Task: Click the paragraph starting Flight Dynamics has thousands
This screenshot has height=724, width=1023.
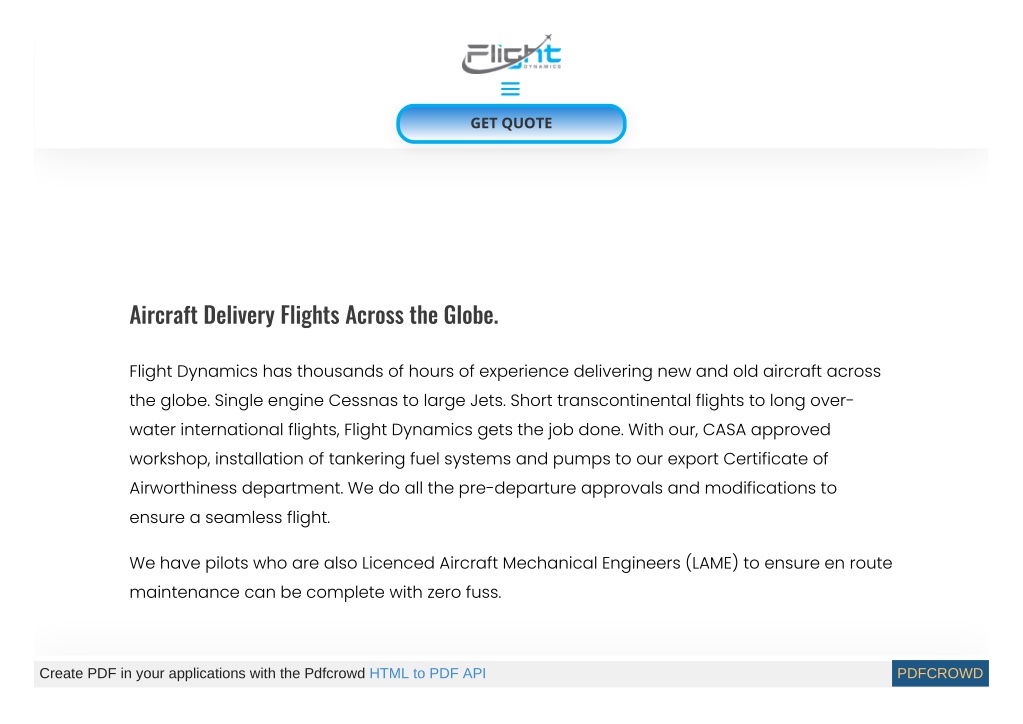Action: [x=505, y=444]
